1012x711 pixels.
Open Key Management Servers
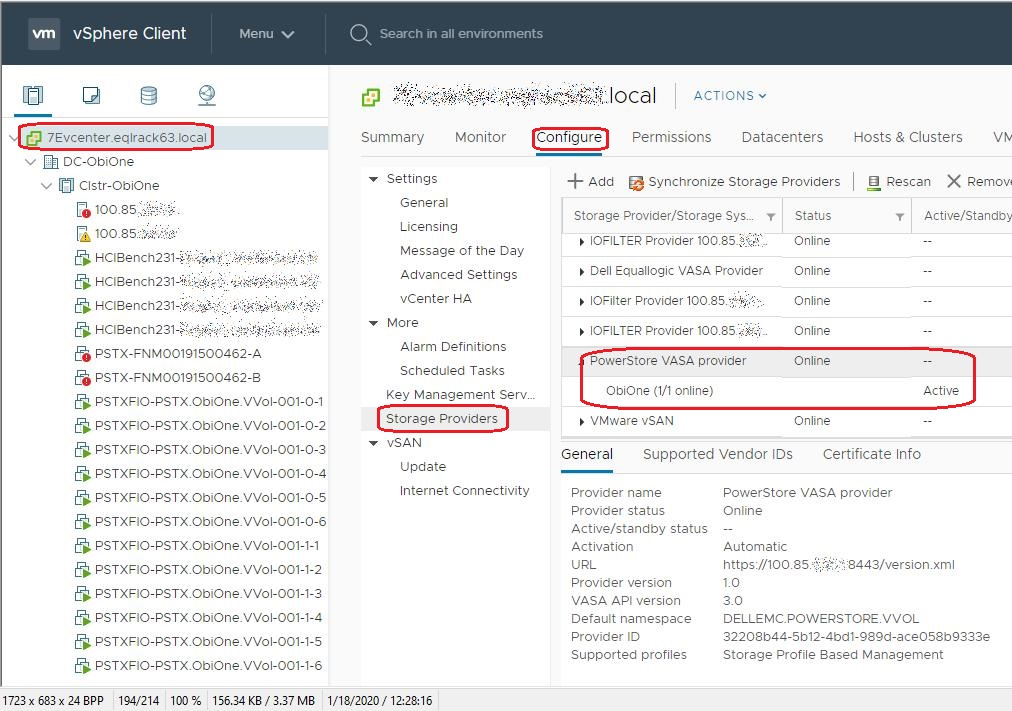(x=460, y=394)
